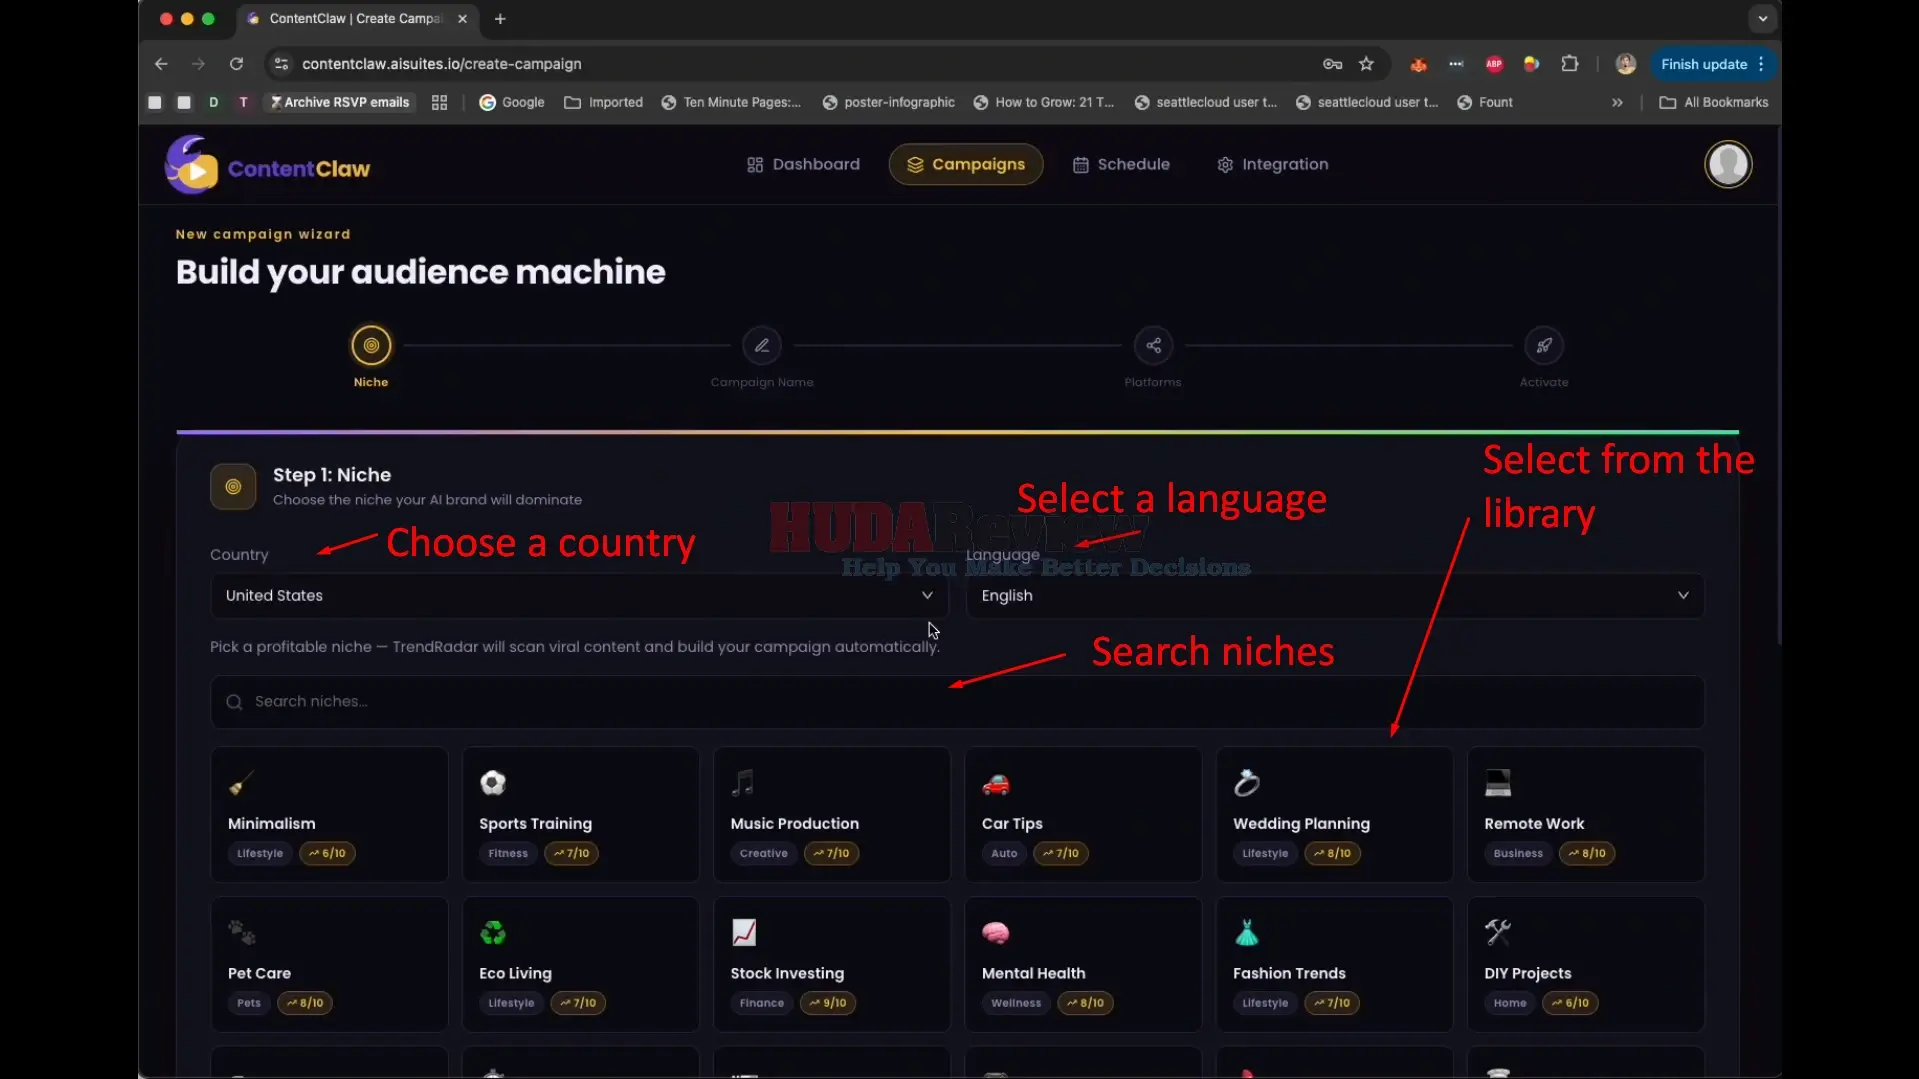Open the Language dropdown showing English
Image resolution: width=1919 pixels, height=1079 pixels.
pyautogui.click(x=1335, y=595)
